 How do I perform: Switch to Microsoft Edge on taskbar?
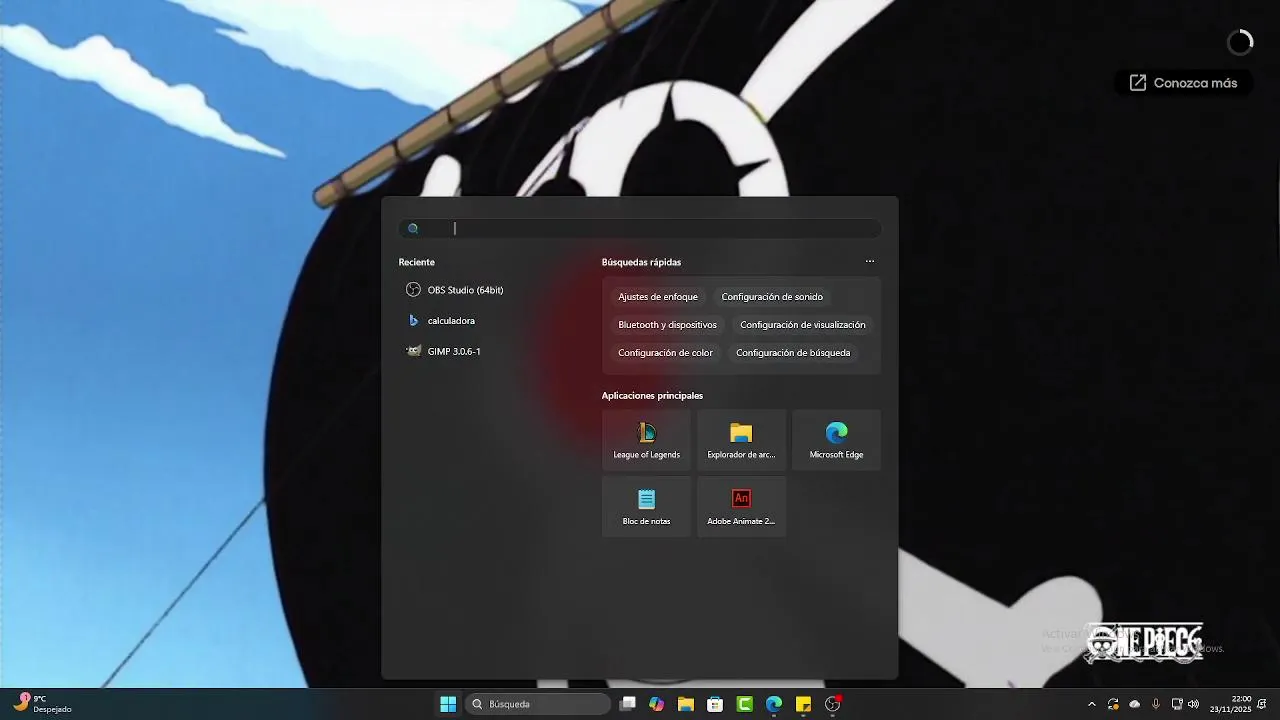click(774, 704)
